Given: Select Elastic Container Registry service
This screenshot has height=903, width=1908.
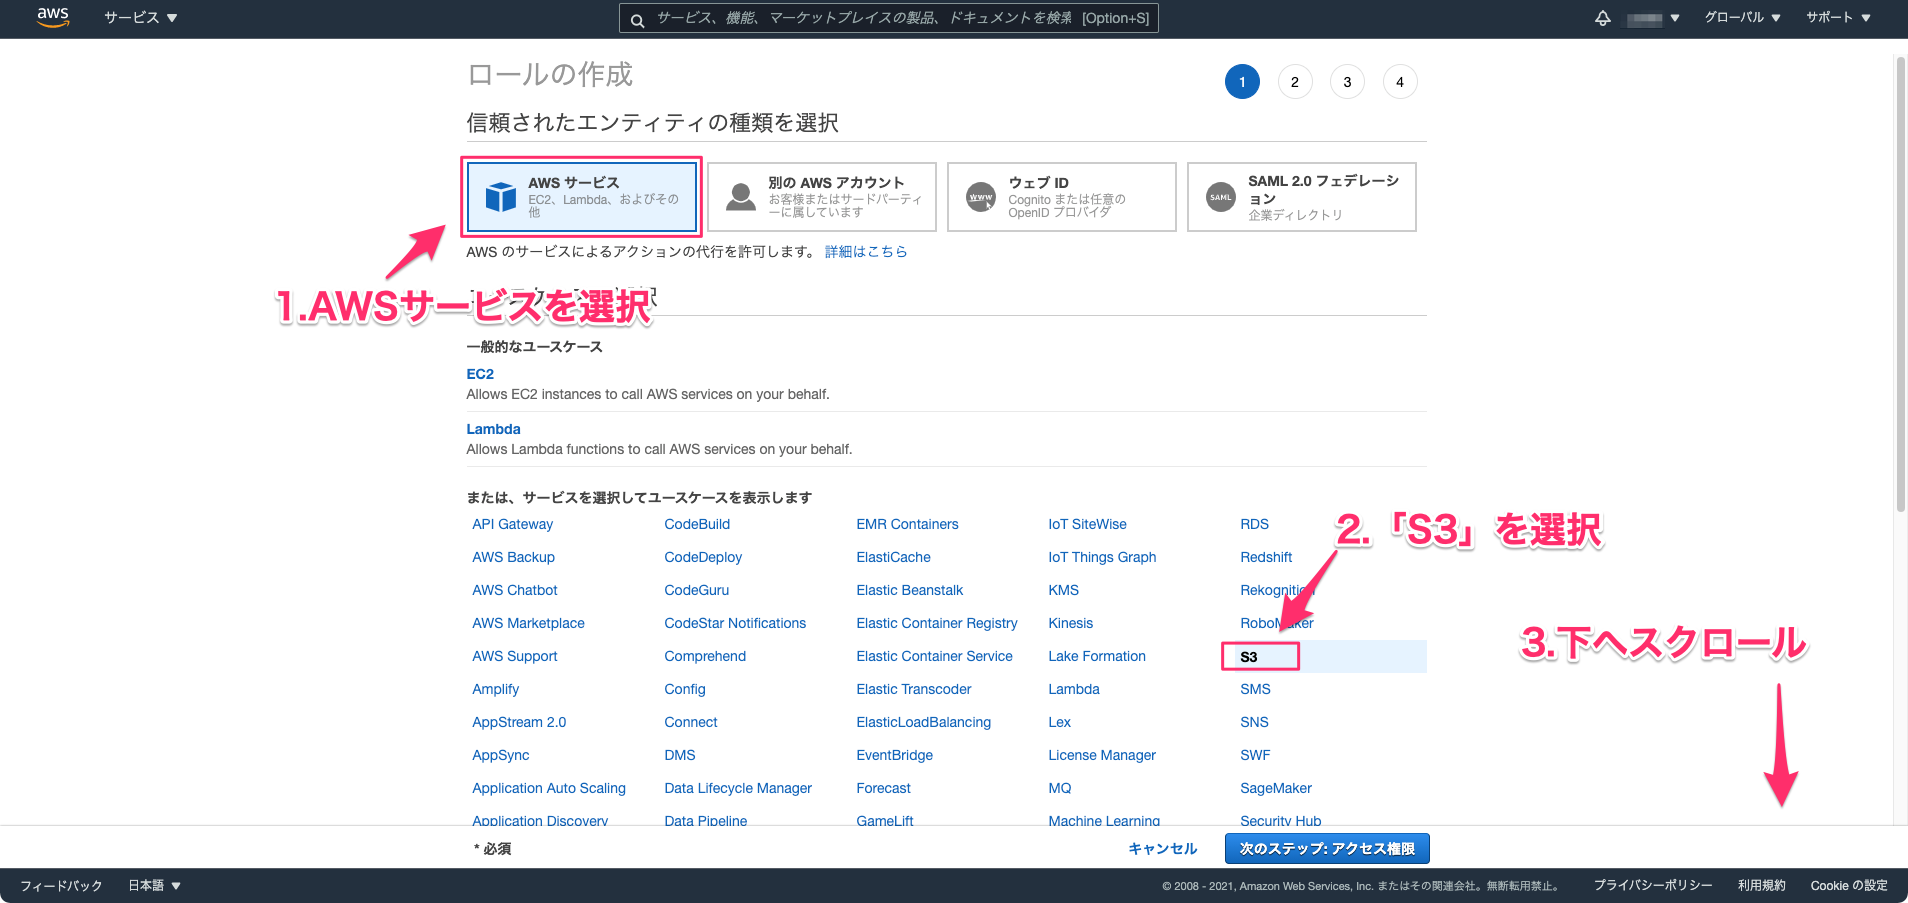Looking at the screenshot, I should pyautogui.click(x=937, y=623).
